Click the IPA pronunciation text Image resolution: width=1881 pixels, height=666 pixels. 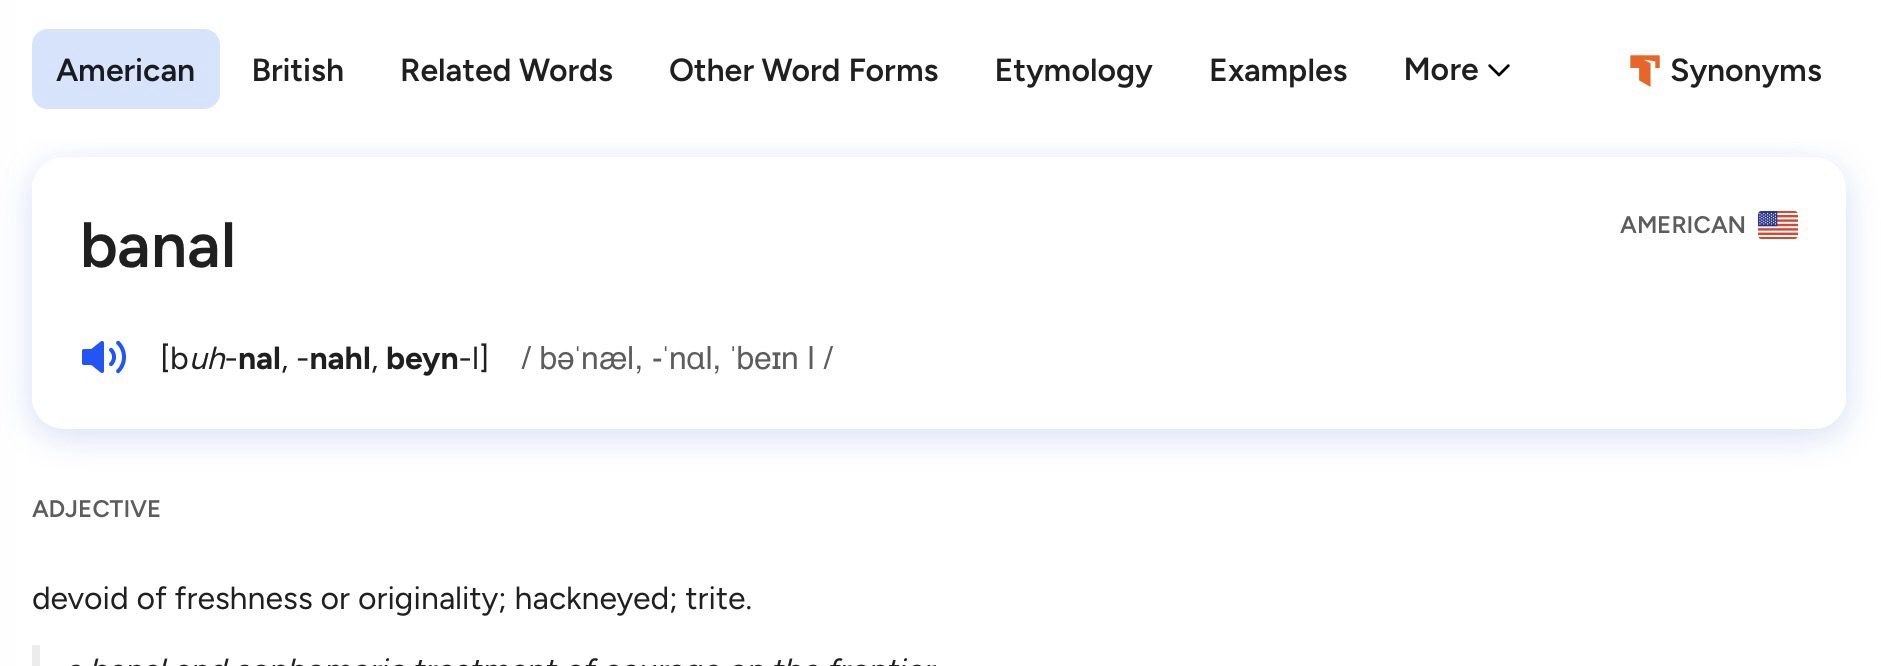[677, 358]
